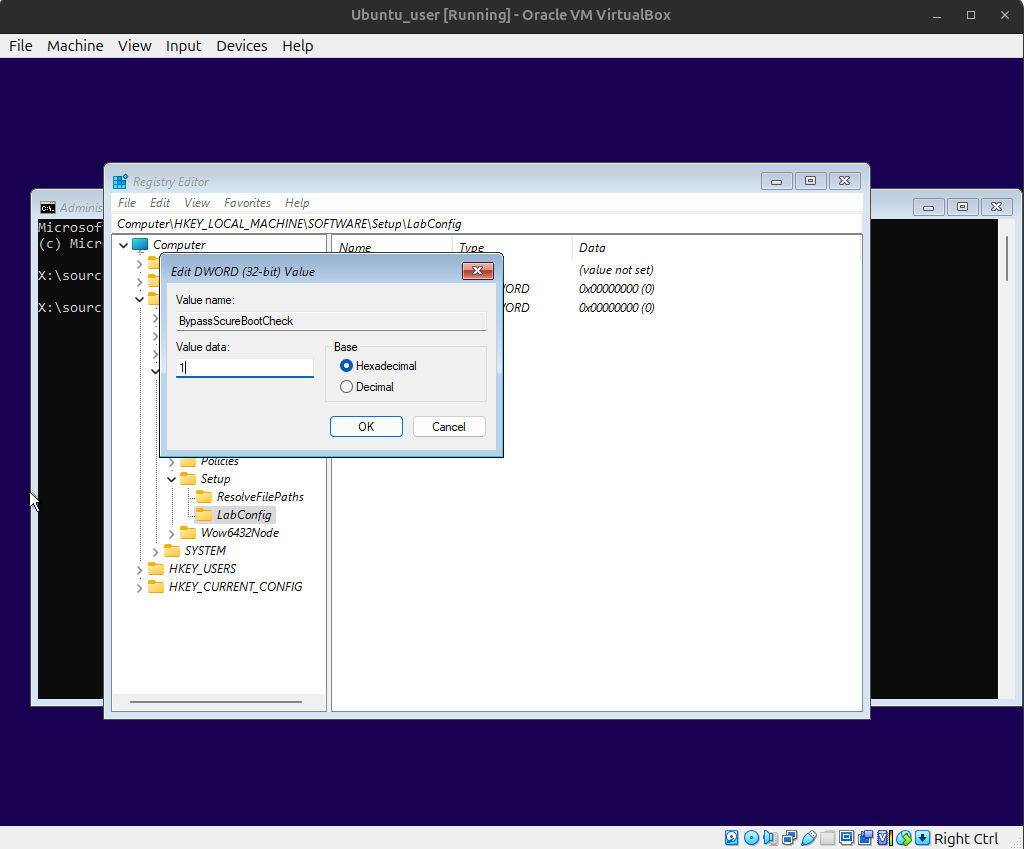Screen dimensions: 1024x849
Task: Open the Registry Editor Edit menu
Action: pos(159,203)
